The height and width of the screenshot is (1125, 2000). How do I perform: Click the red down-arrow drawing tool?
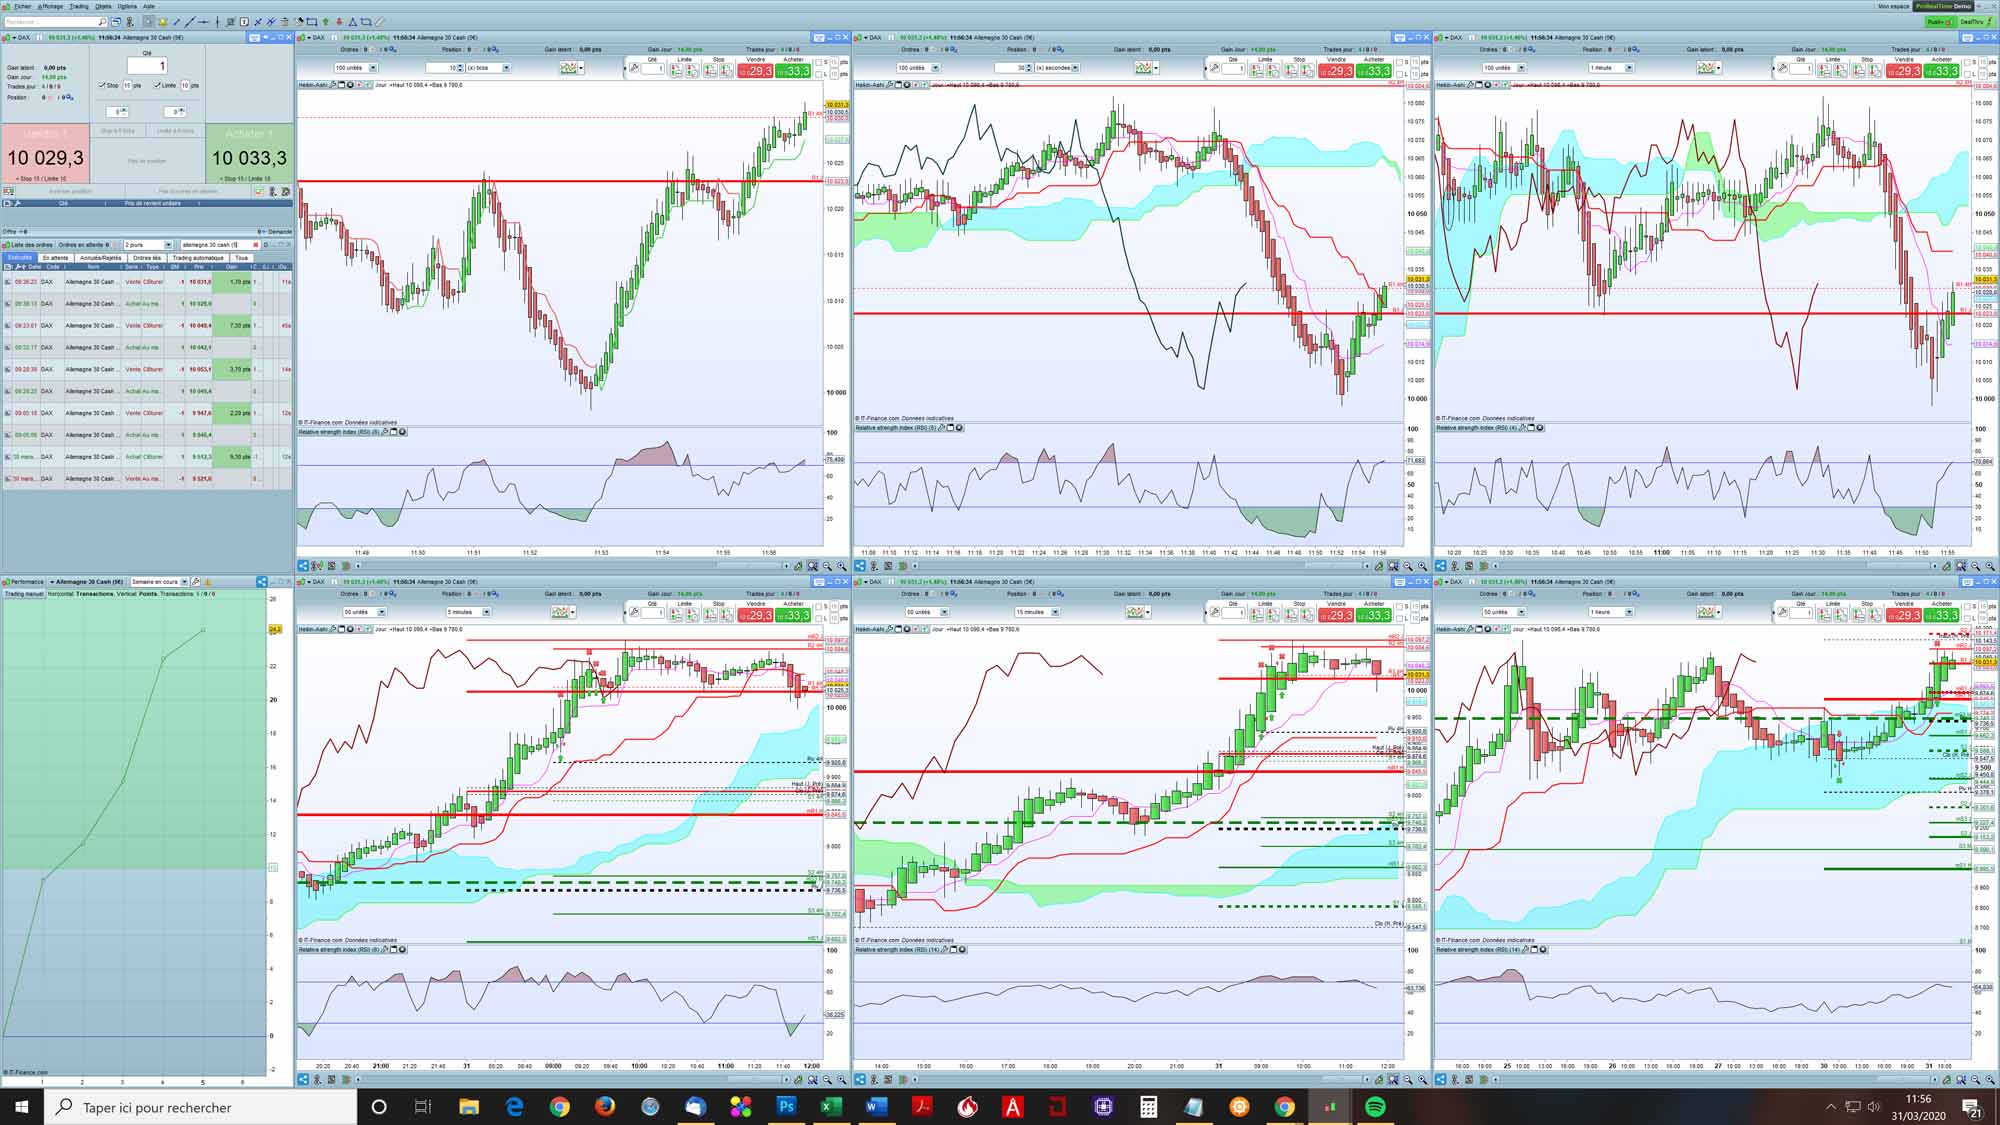pos(339,22)
